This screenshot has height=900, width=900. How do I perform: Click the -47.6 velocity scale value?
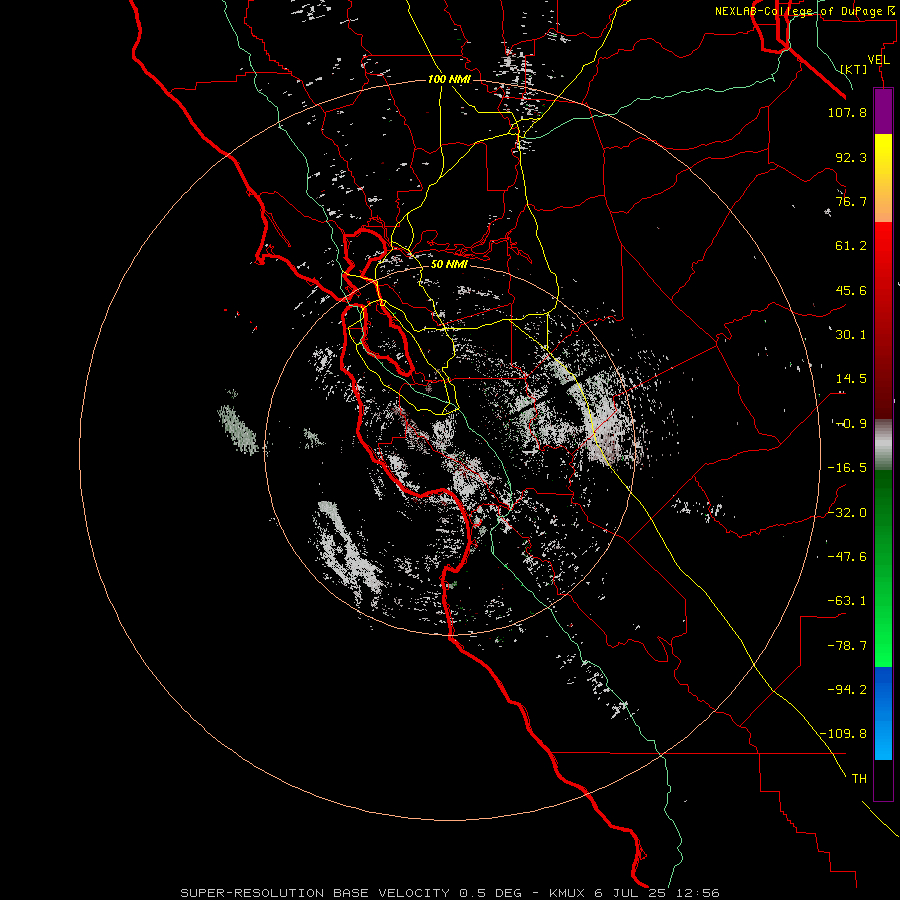(x=847, y=557)
